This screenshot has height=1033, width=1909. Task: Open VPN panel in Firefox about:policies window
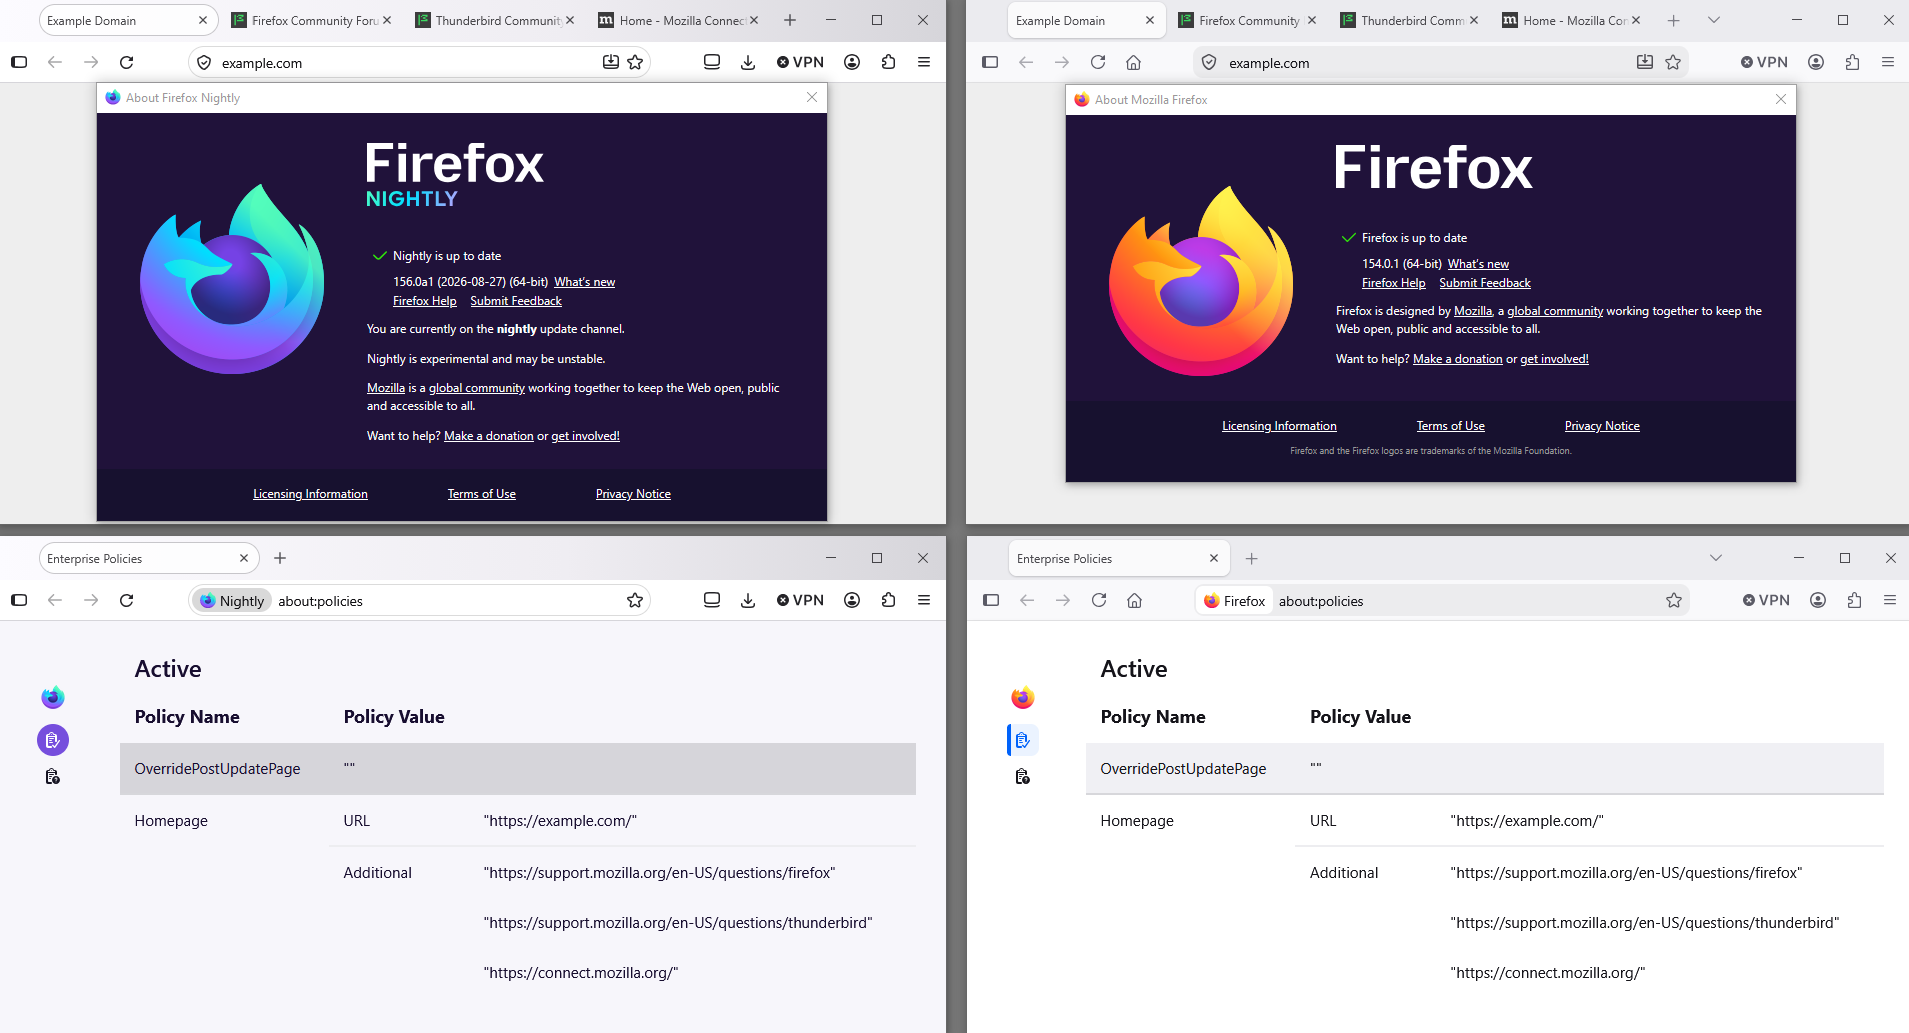[x=1766, y=600]
